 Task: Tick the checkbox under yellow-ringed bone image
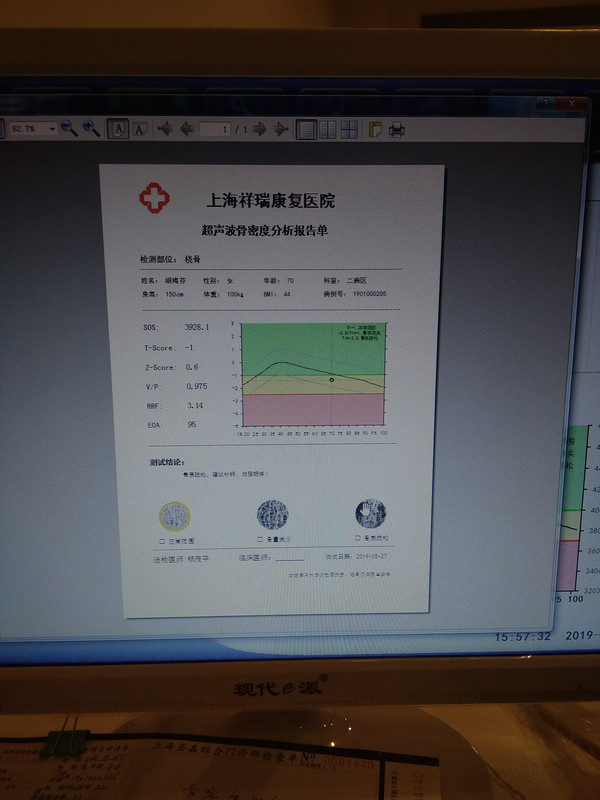coord(162,541)
